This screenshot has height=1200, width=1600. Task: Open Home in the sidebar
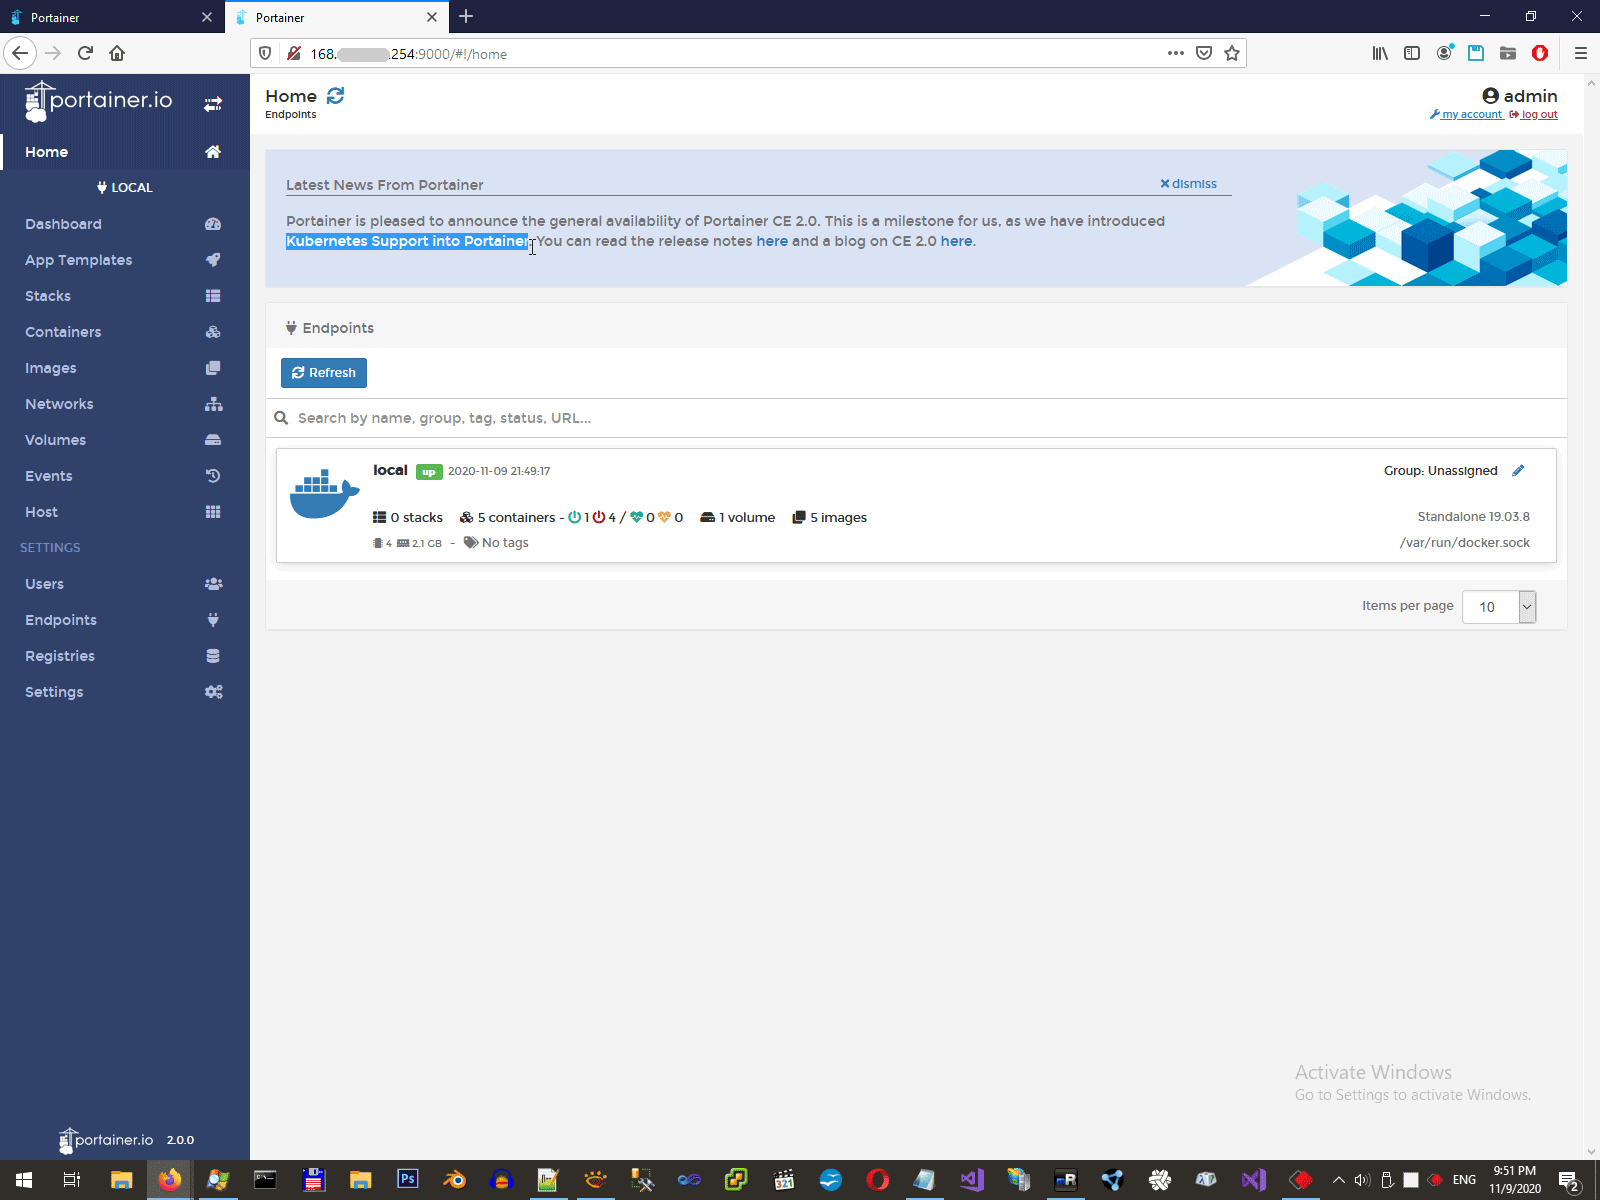pyautogui.click(x=125, y=152)
